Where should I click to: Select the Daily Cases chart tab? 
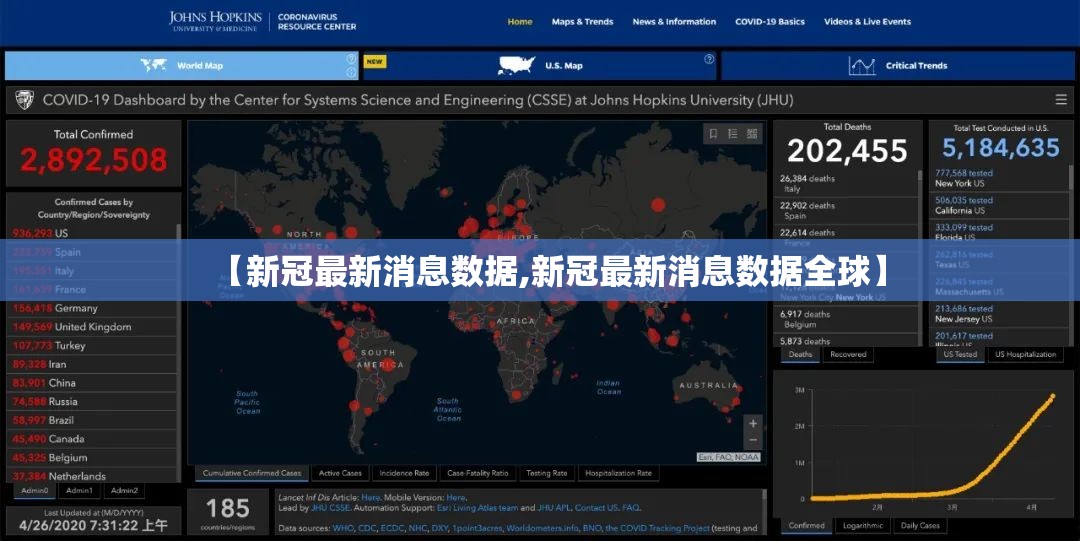click(920, 525)
